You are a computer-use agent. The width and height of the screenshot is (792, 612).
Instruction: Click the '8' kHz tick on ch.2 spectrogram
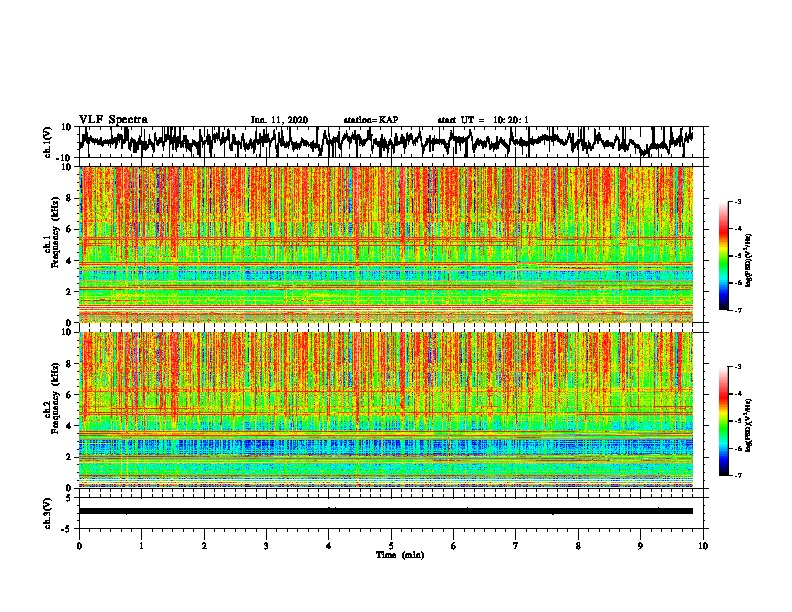(70, 364)
